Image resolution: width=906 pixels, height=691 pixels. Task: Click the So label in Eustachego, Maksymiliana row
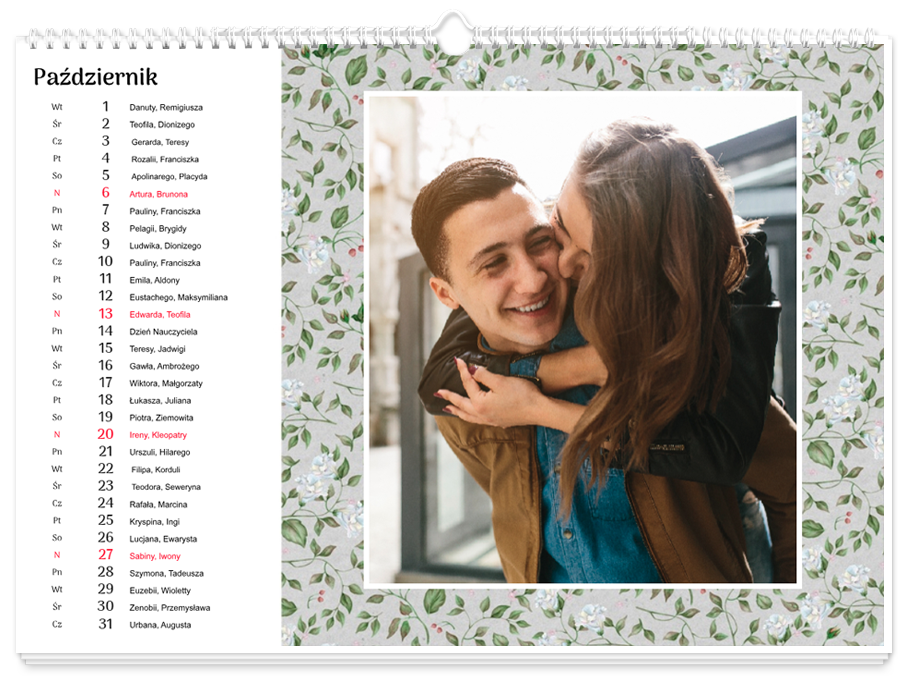coord(57,297)
